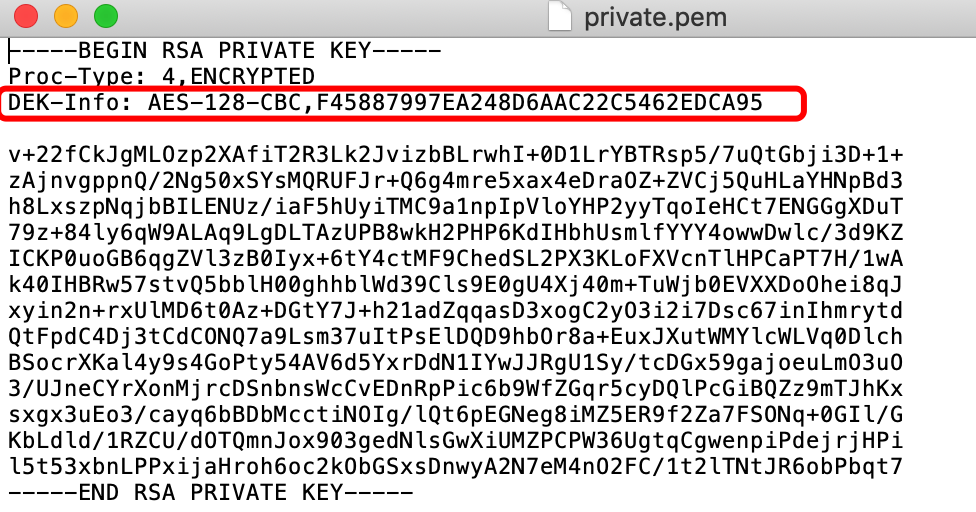Click the key line starting l5t53xbnLPPxija

point(456,467)
